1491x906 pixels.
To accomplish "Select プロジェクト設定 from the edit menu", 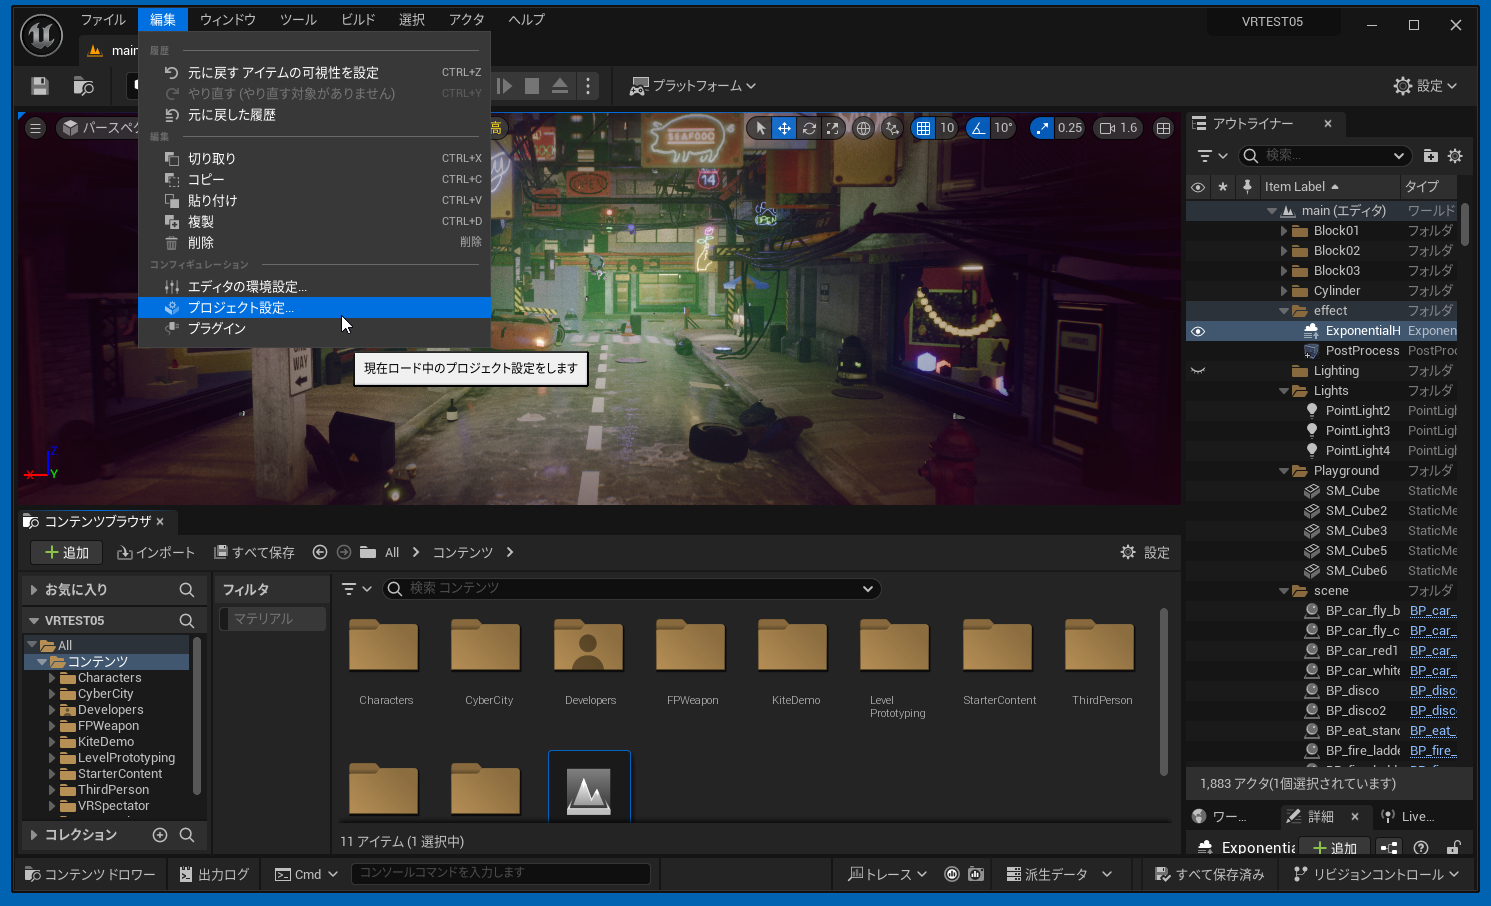I will (x=241, y=308).
